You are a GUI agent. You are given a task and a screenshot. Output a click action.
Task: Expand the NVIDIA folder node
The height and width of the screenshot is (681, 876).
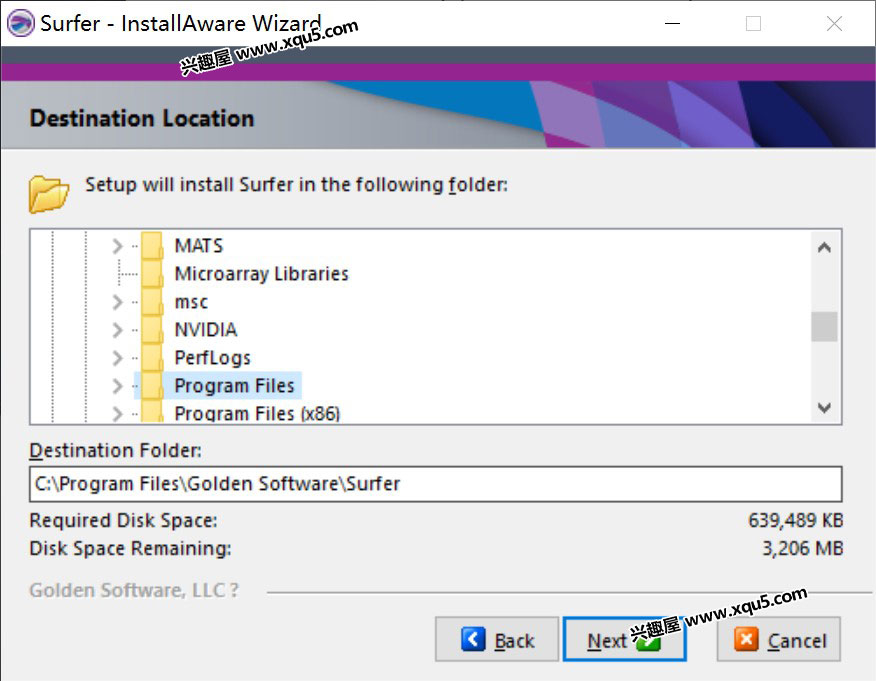click(x=117, y=330)
